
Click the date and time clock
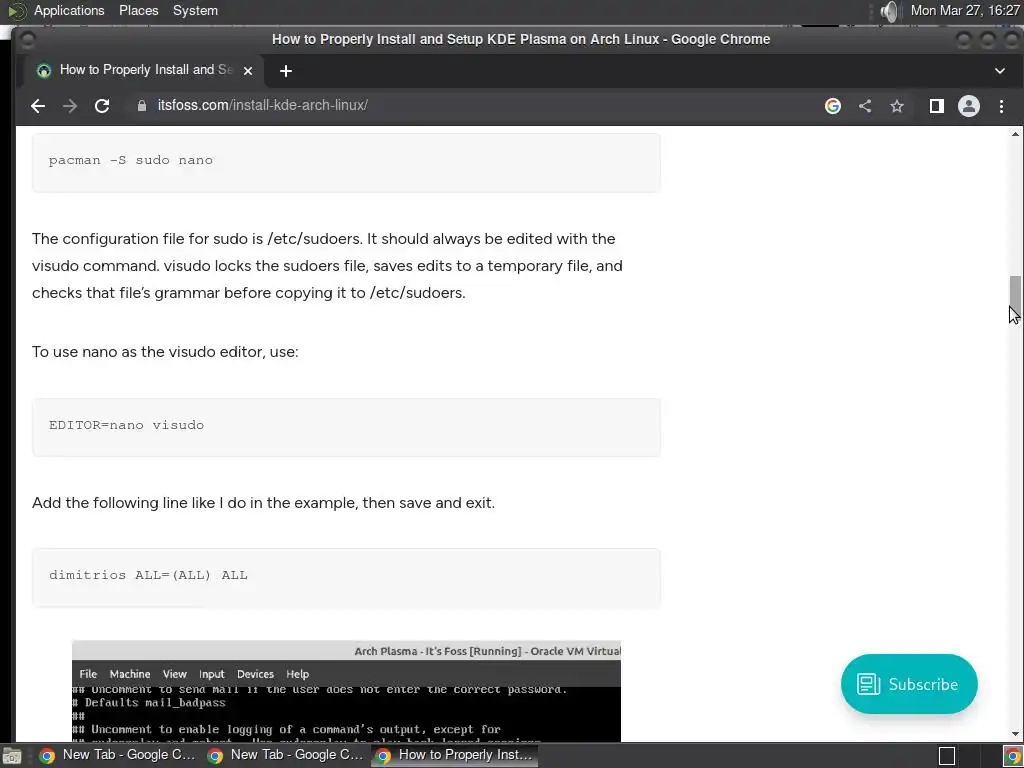click(x=965, y=10)
